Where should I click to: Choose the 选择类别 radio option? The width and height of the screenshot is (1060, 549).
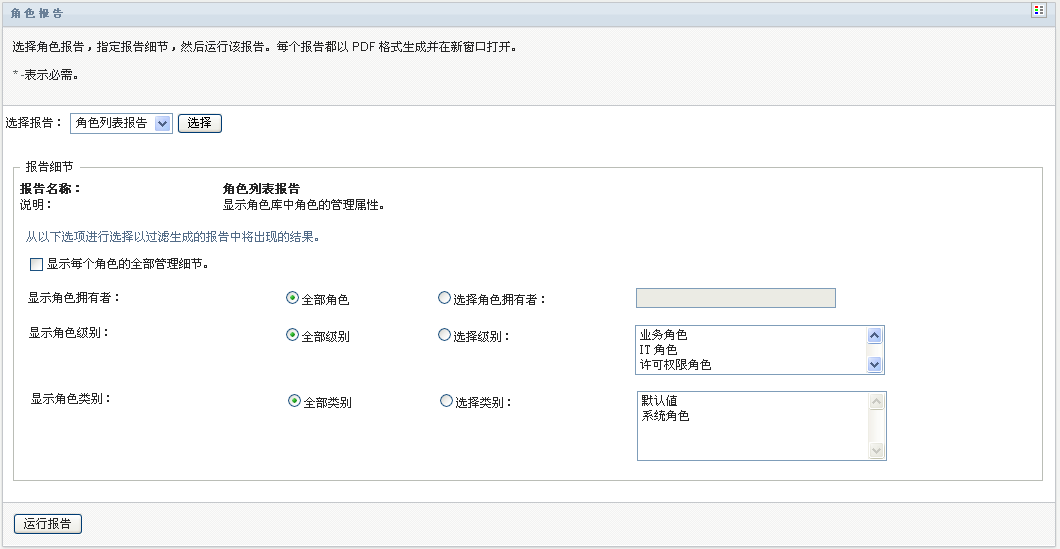click(x=446, y=402)
